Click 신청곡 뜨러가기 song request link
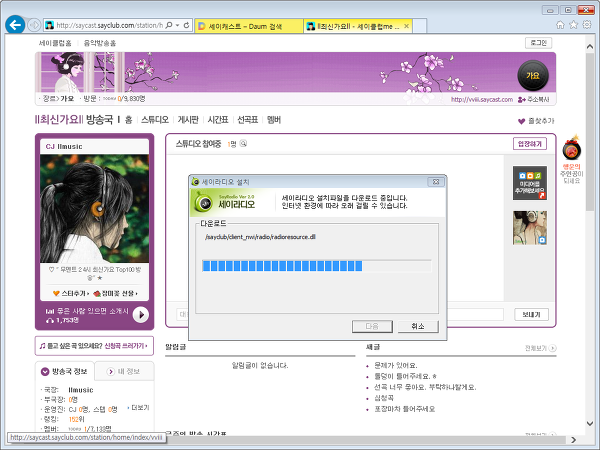This screenshot has height=450, width=600. (126, 346)
